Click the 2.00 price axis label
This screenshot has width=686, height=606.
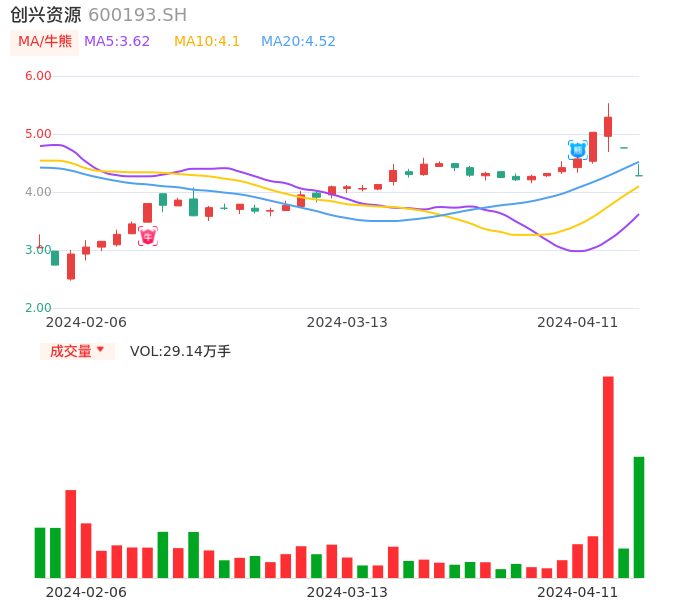pyautogui.click(x=38, y=308)
